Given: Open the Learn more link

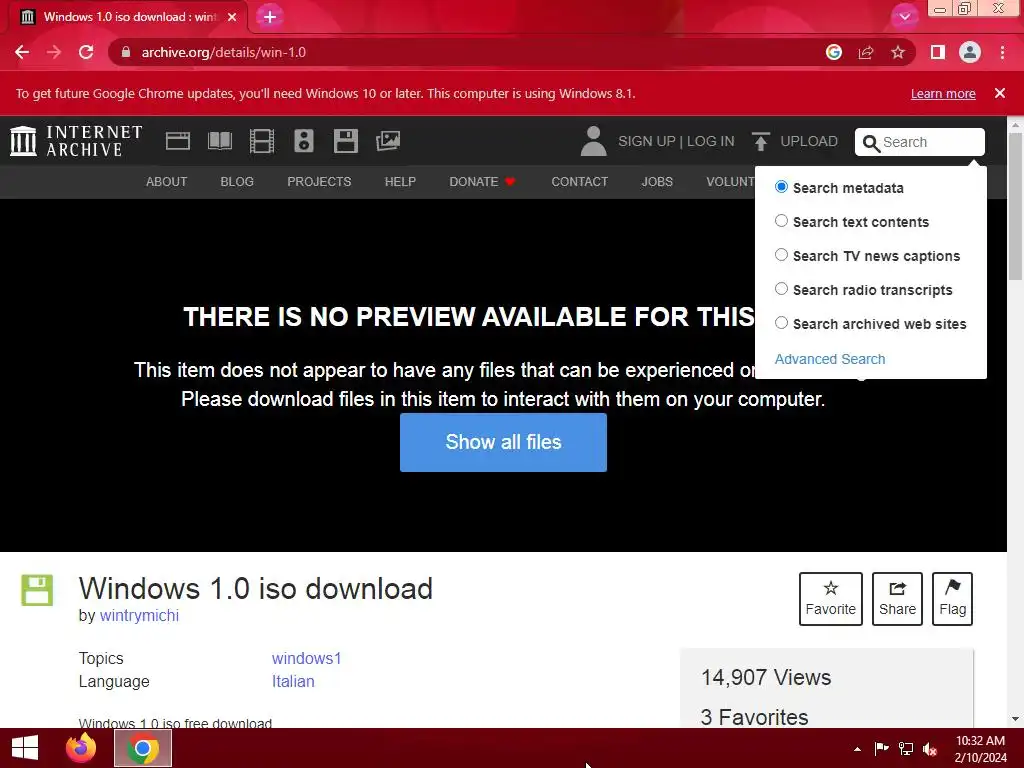Looking at the screenshot, I should 943,93.
